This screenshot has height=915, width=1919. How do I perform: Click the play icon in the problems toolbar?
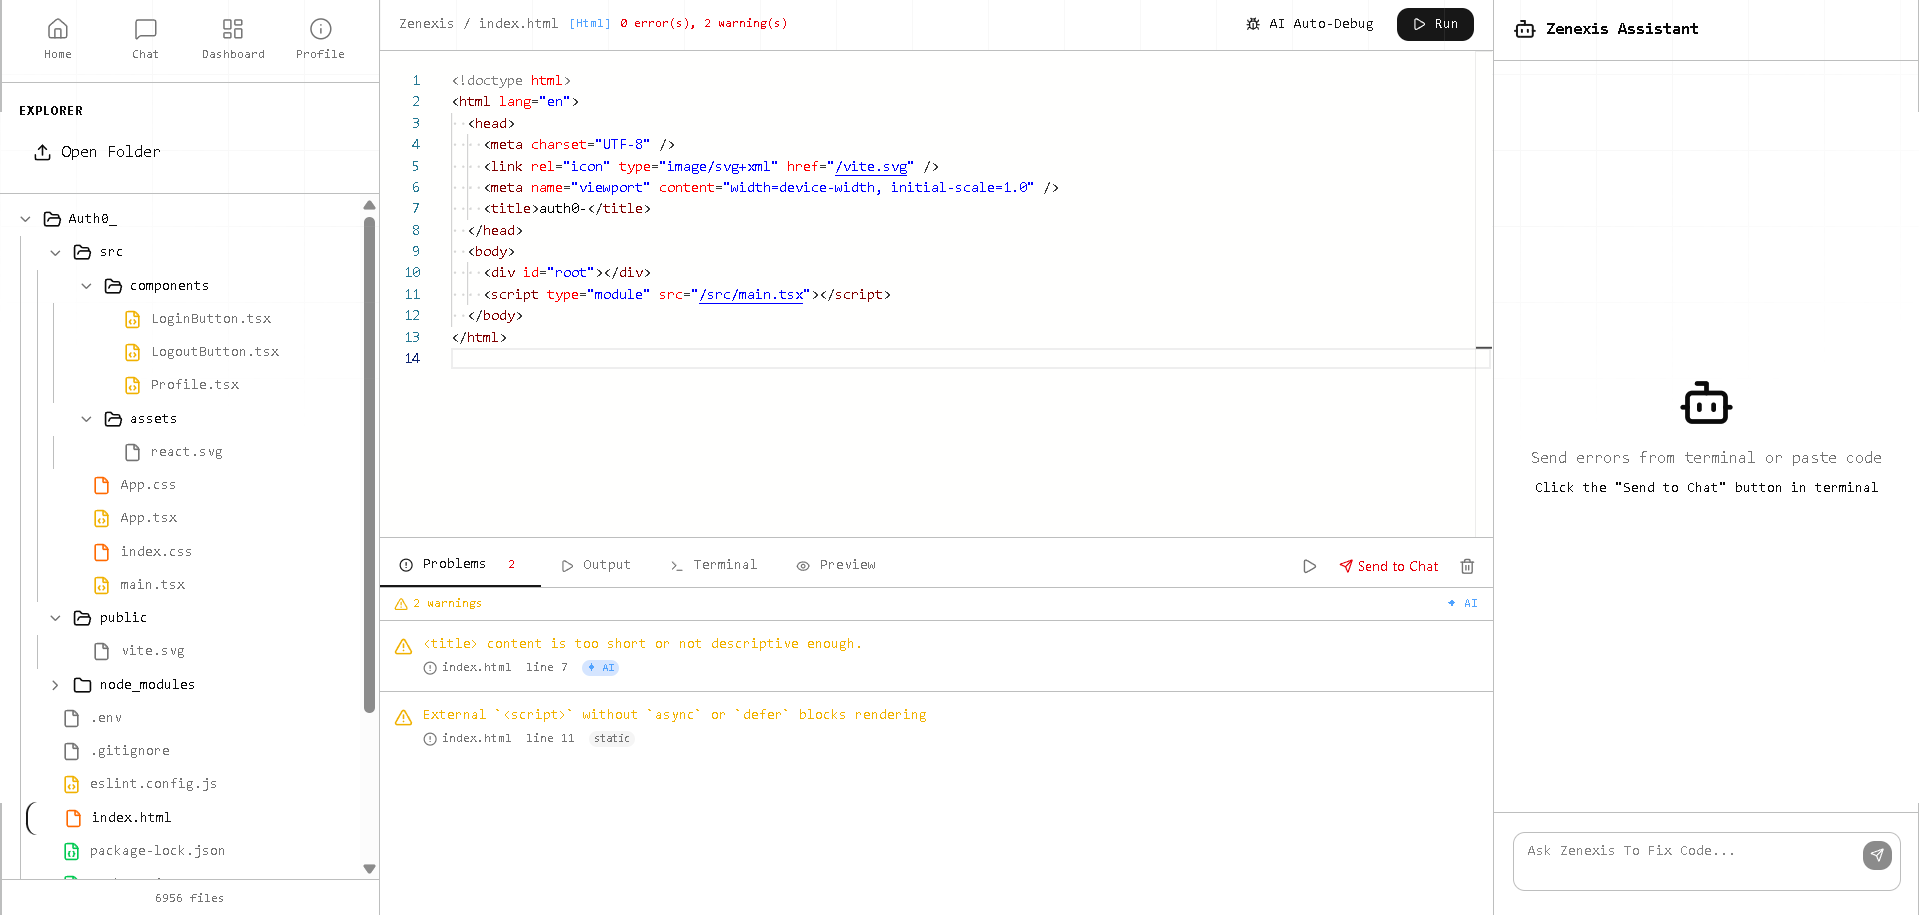(1310, 566)
